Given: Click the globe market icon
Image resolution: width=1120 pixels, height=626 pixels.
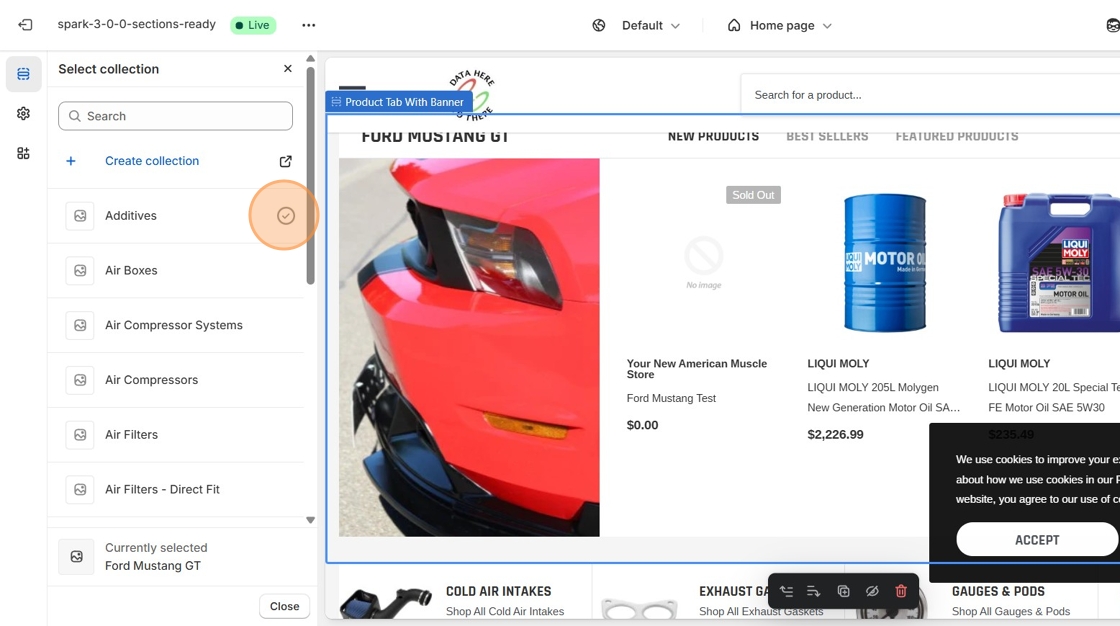Looking at the screenshot, I should coord(599,26).
